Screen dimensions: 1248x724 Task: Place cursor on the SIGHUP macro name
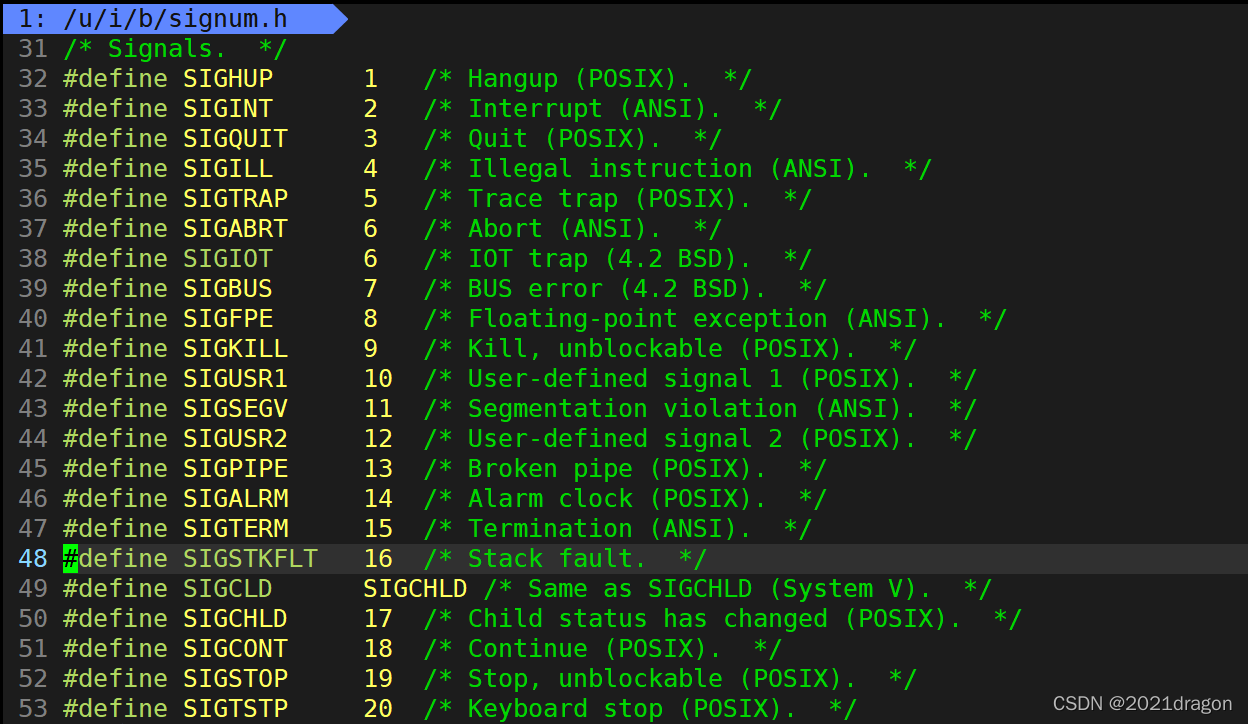pos(228,78)
